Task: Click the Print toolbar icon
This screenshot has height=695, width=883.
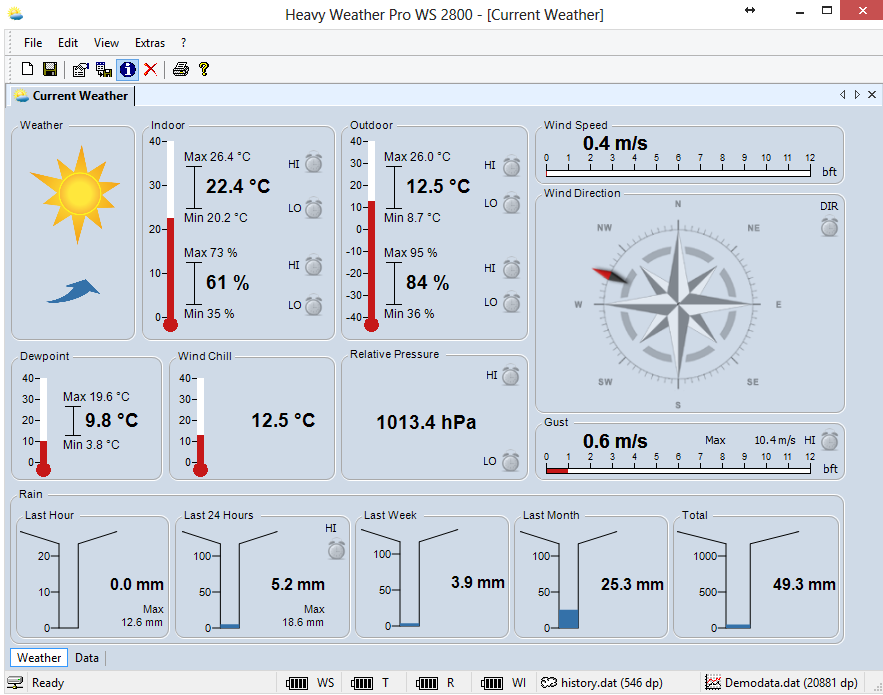Action: [181, 69]
